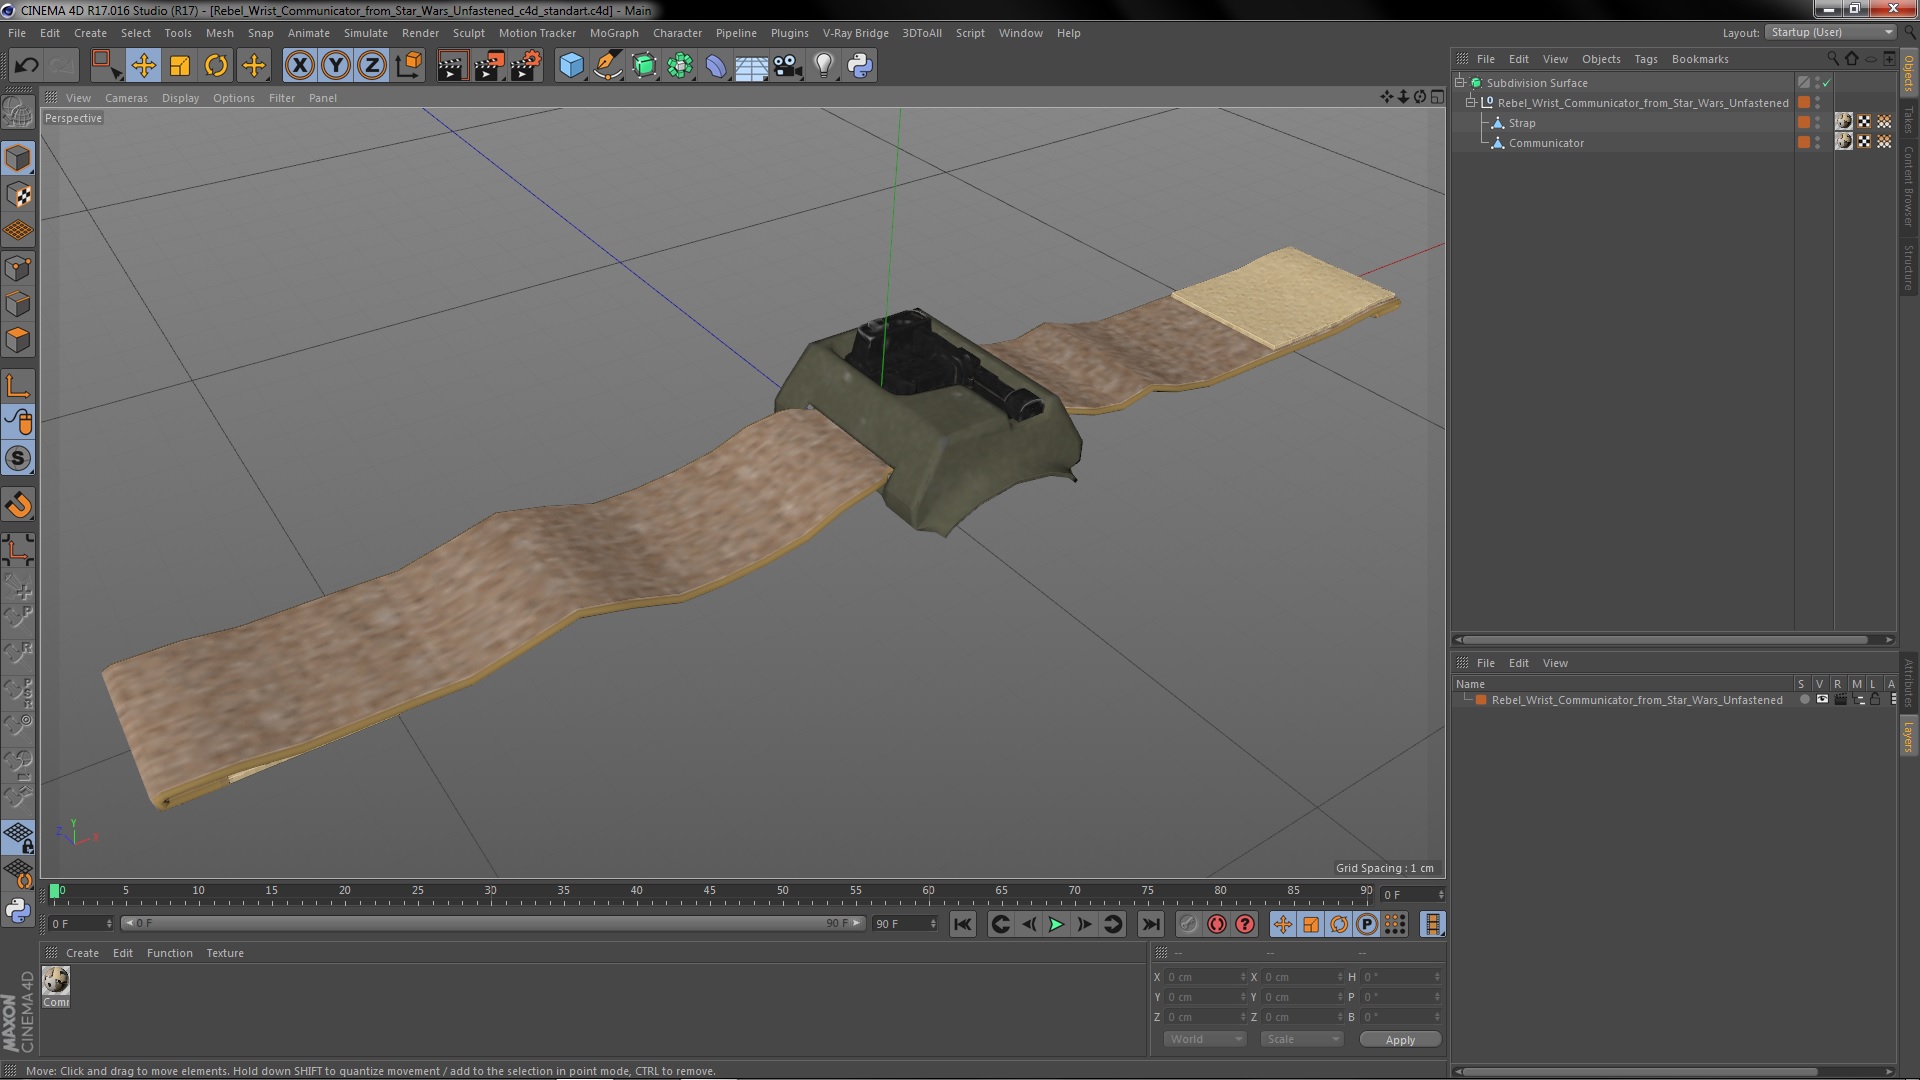
Task: Open the World coordinate dropdown
Action: coord(1205,1040)
